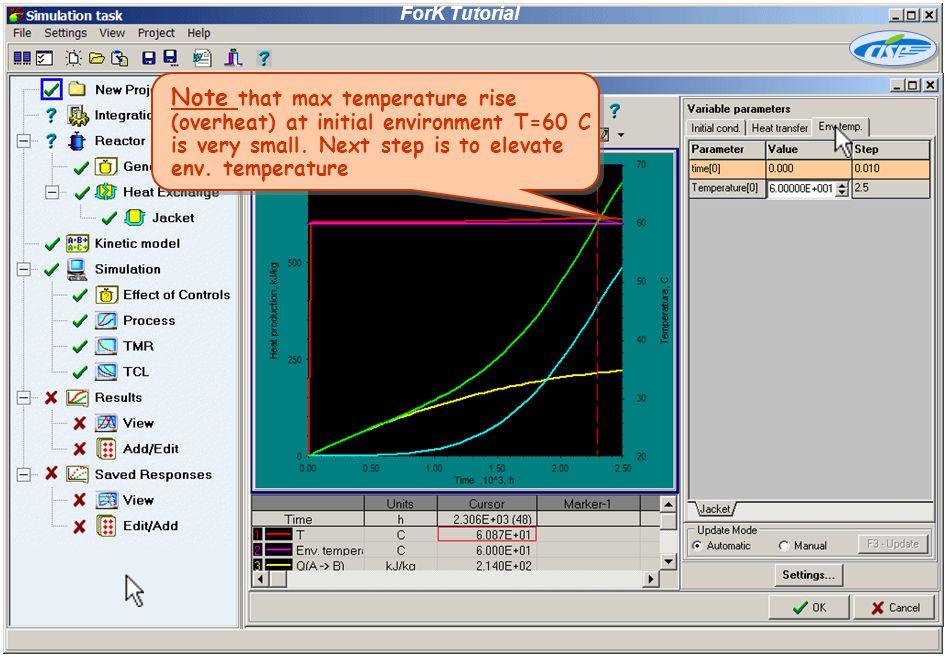945x657 pixels.
Task: Open the View menu
Action: 112,33
